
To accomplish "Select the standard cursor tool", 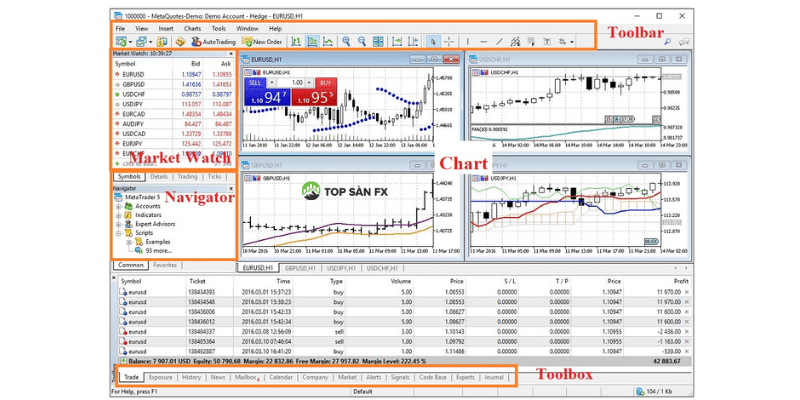I will 433,41.
